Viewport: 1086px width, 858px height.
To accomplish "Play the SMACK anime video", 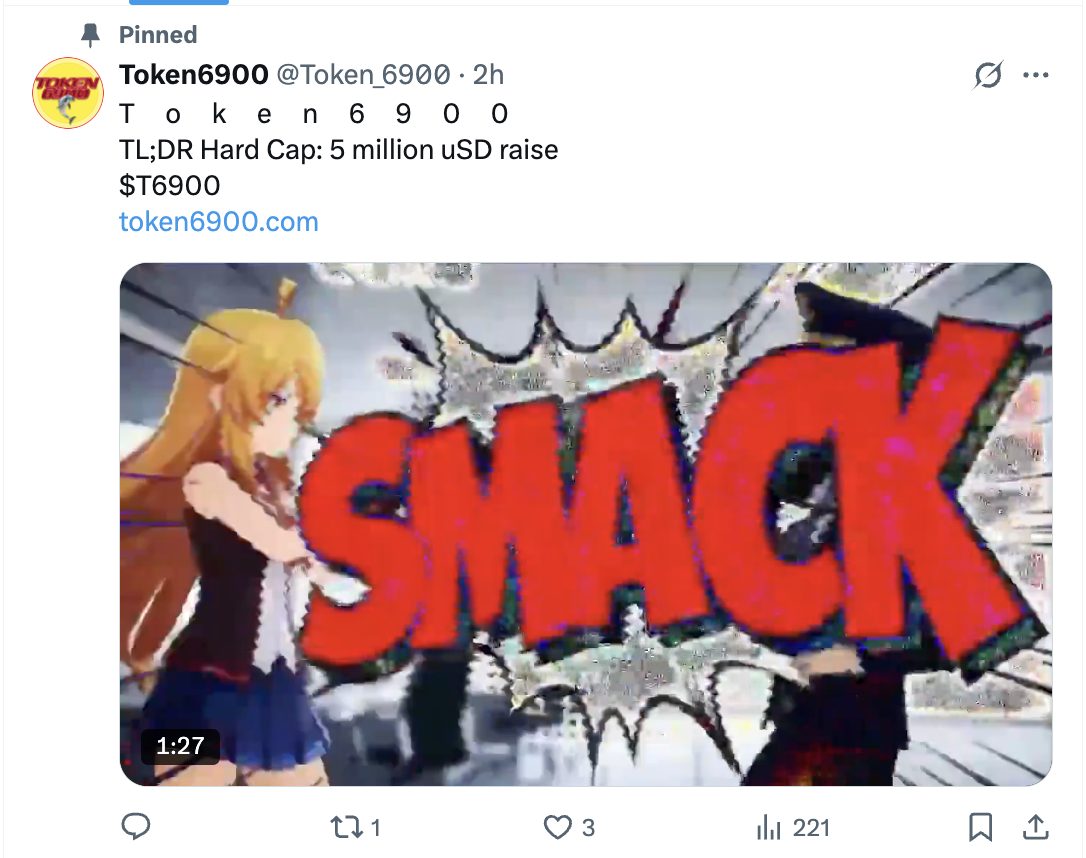I will [585, 523].
